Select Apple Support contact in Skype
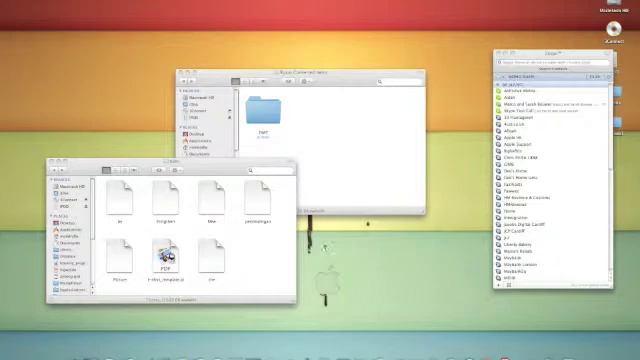Screen dimensions: 640x360 (x=552, y=144)
